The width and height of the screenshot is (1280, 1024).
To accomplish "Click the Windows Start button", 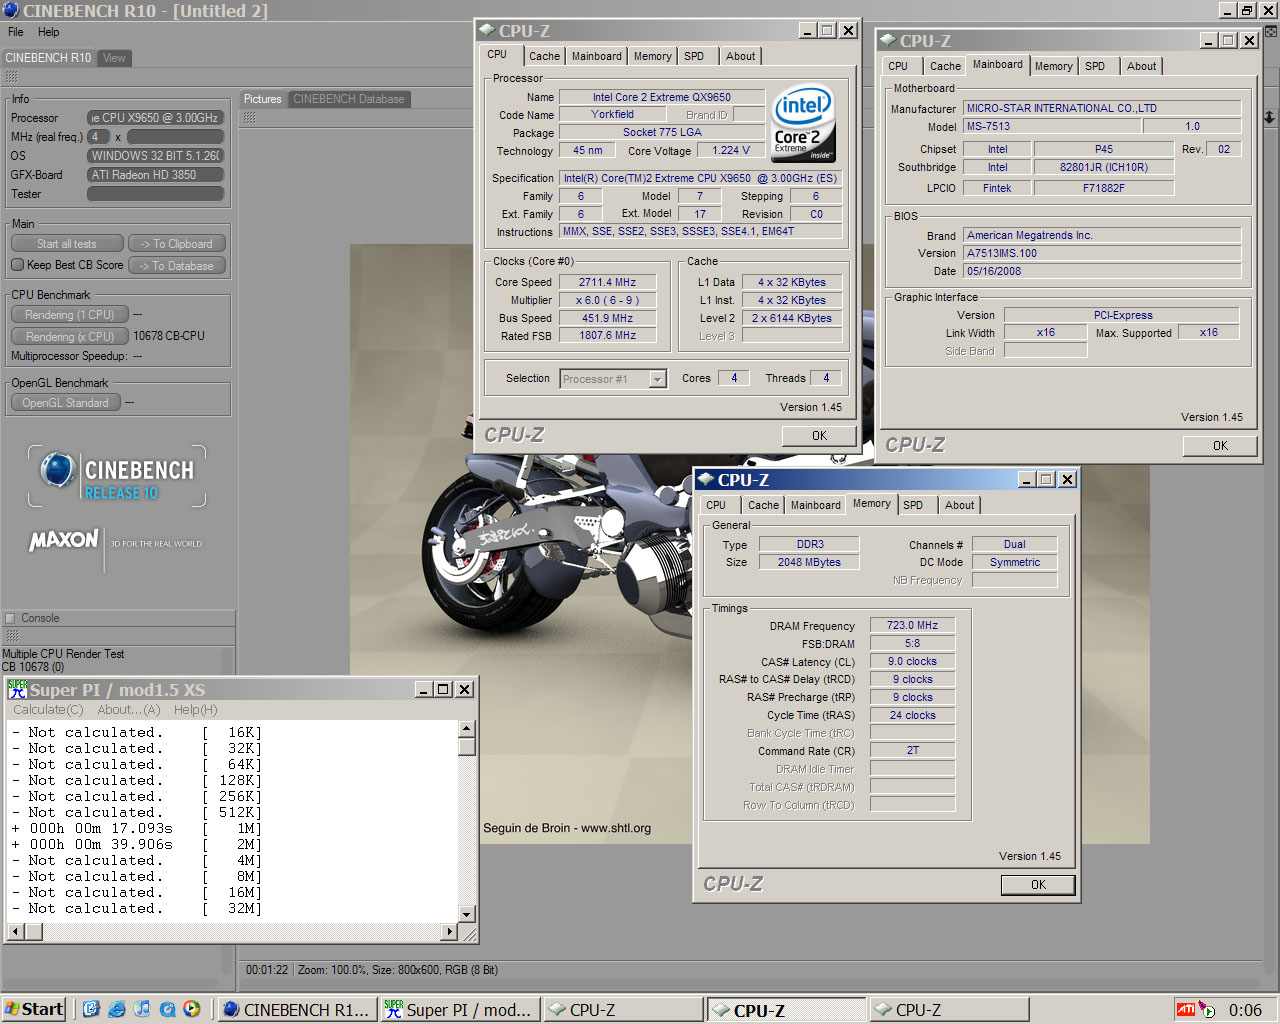I will click(x=34, y=1009).
